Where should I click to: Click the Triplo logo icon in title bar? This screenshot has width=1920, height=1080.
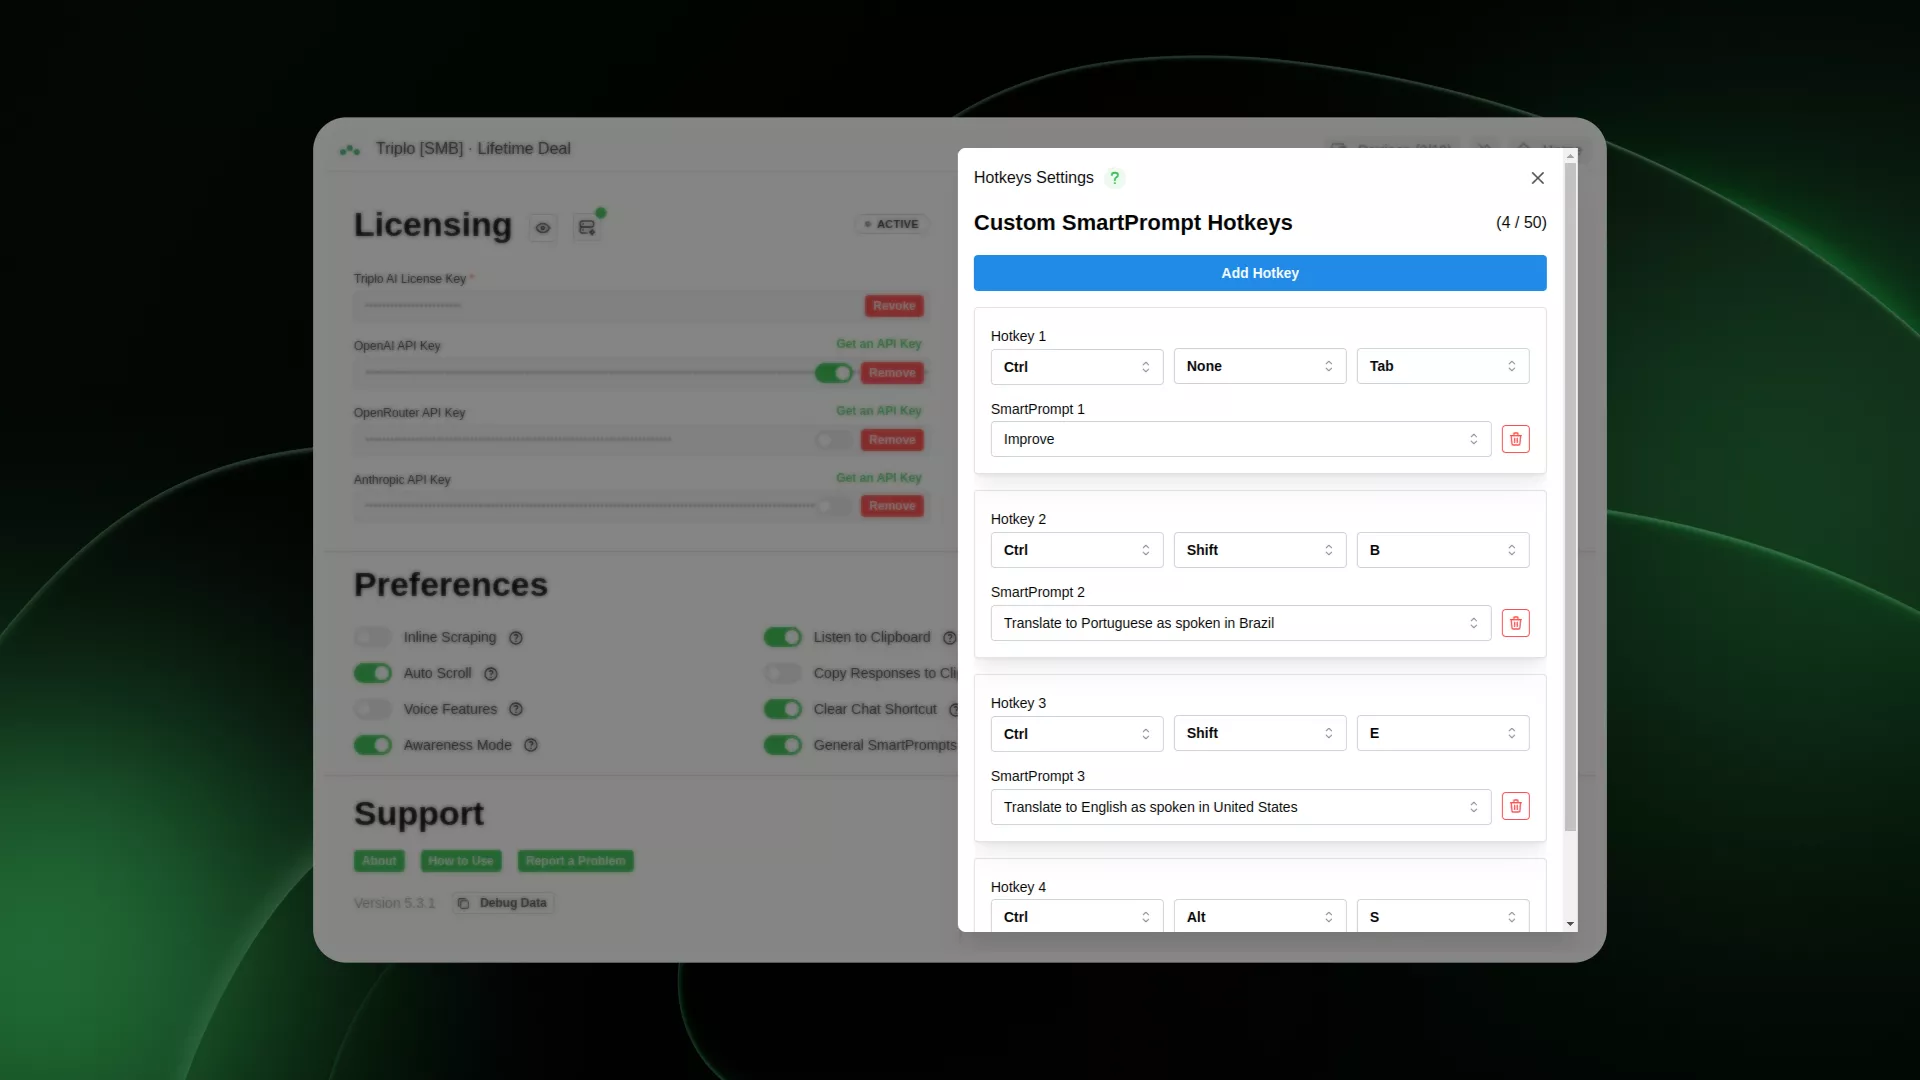tap(349, 150)
